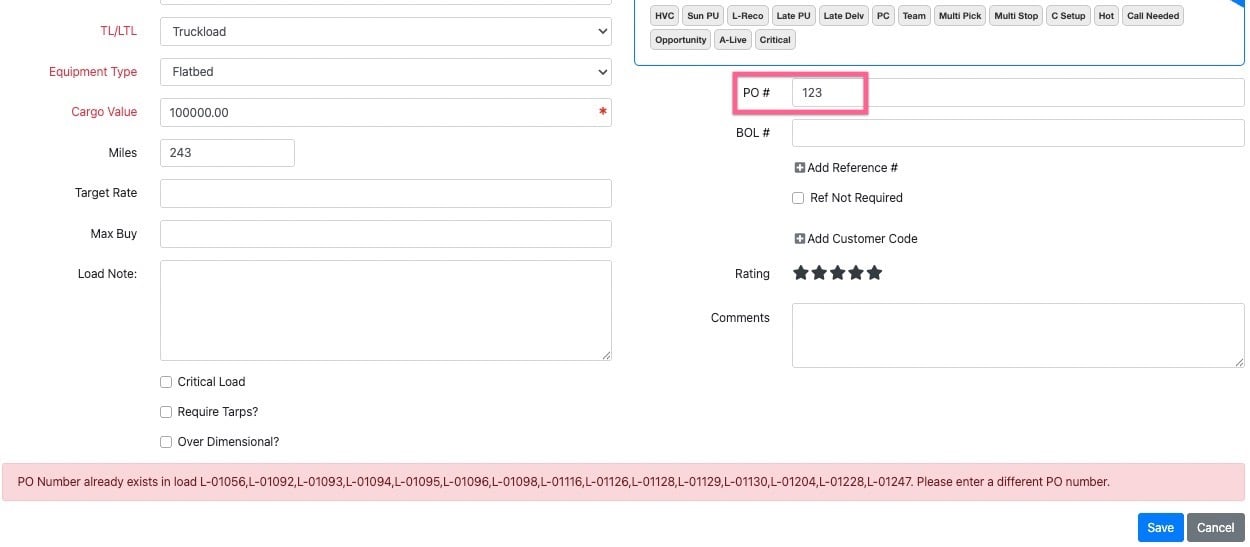Click into the Comments textarea

(1018, 336)
